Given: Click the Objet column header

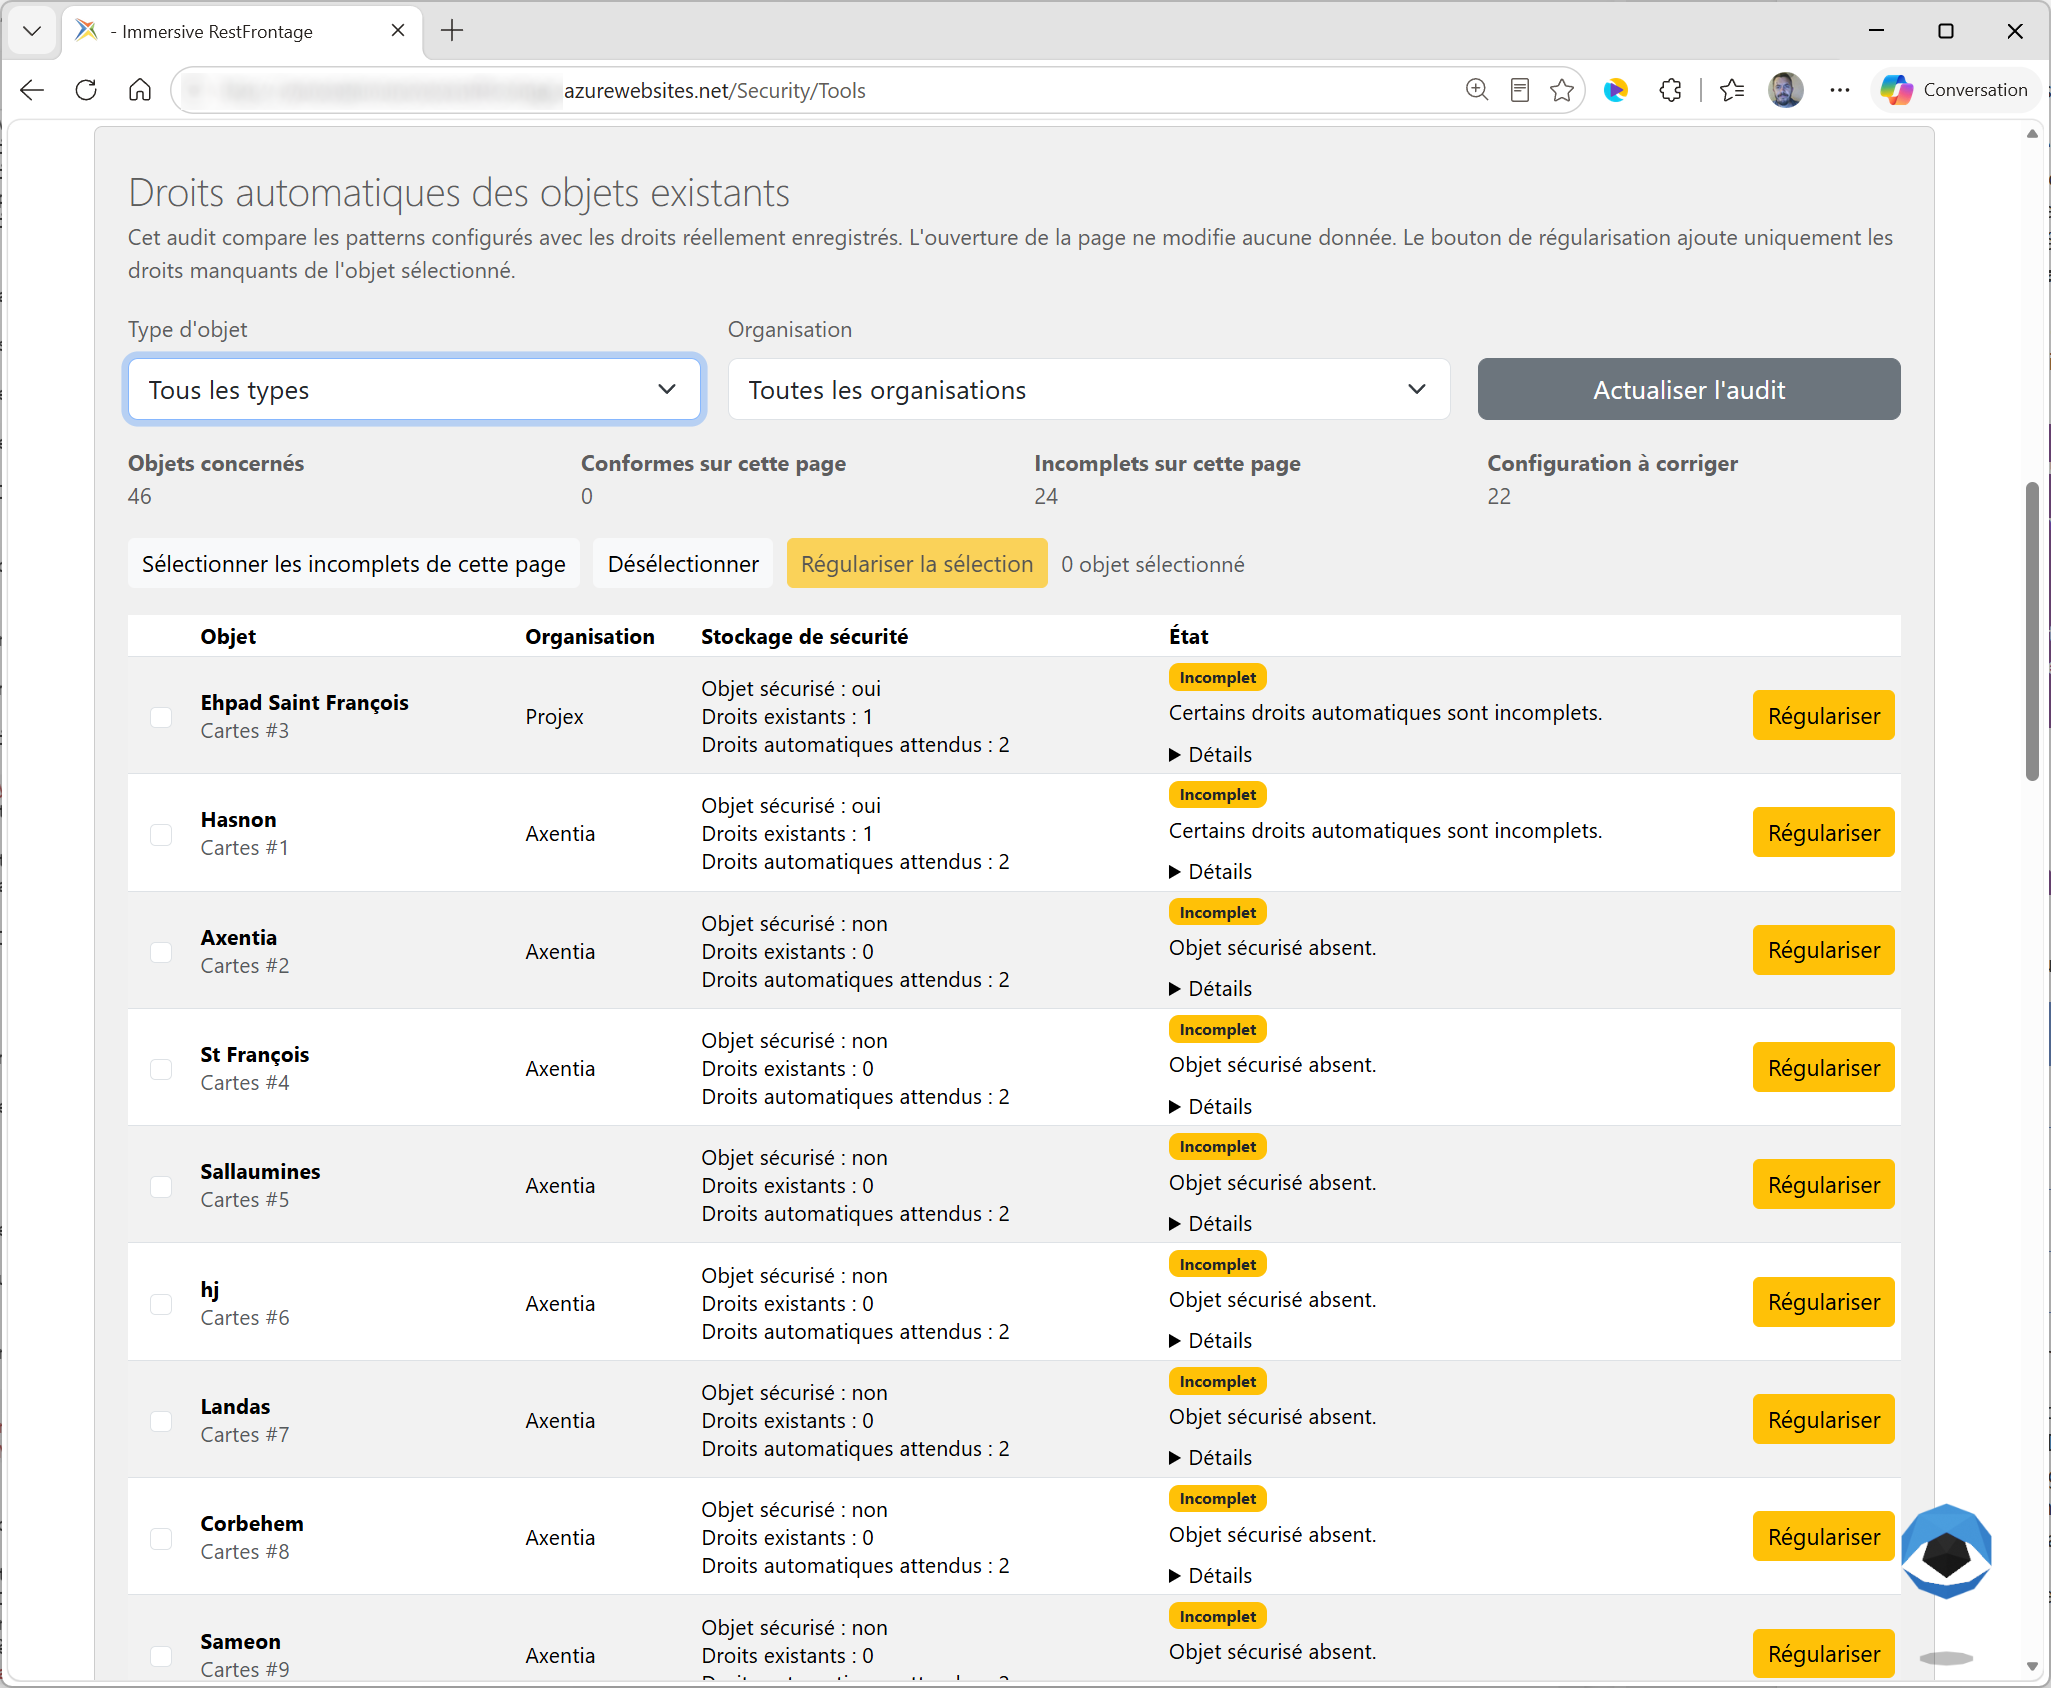Looking at the screenshot, I should coord(228,637).
